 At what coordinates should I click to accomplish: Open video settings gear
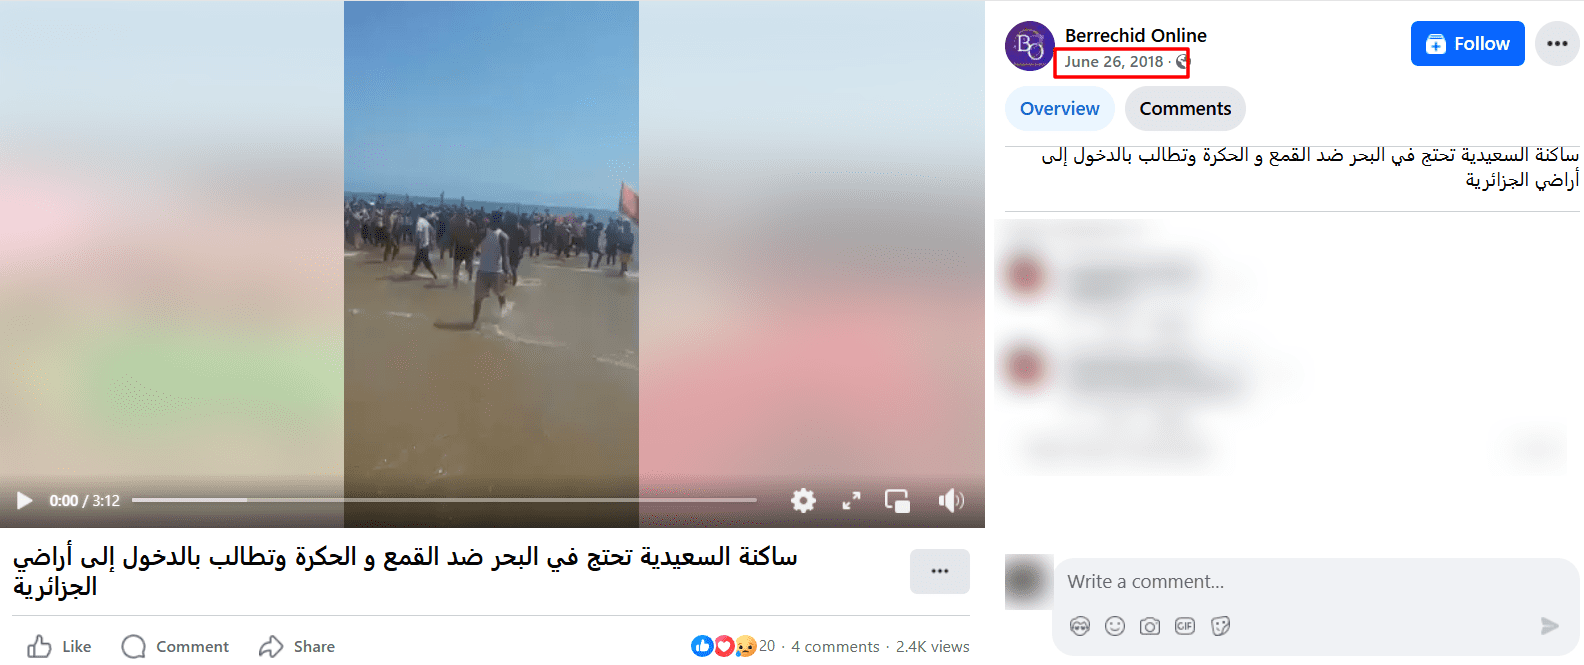point(803,500)
